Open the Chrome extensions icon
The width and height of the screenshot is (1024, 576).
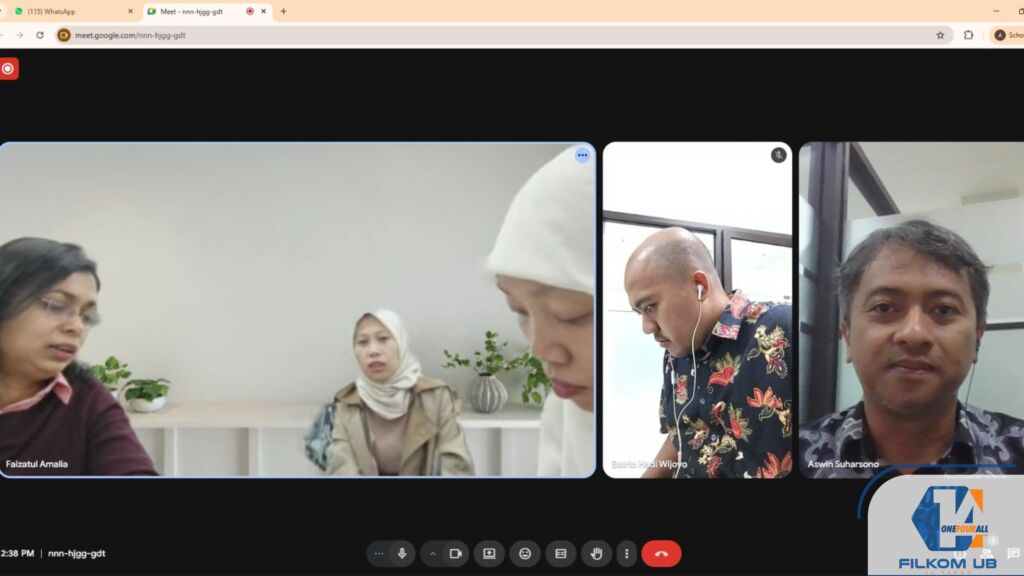(x=966, y=35)
